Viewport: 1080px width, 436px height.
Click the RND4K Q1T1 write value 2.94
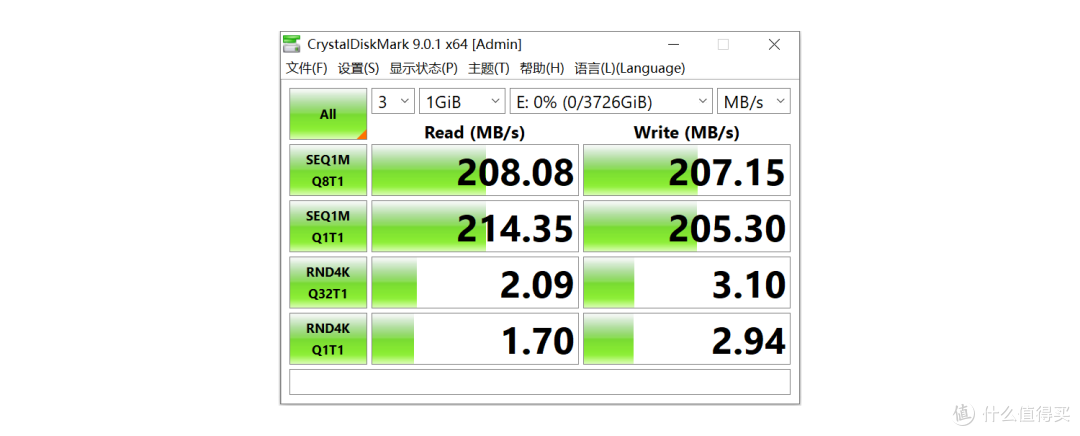click(x=687, y=339)
